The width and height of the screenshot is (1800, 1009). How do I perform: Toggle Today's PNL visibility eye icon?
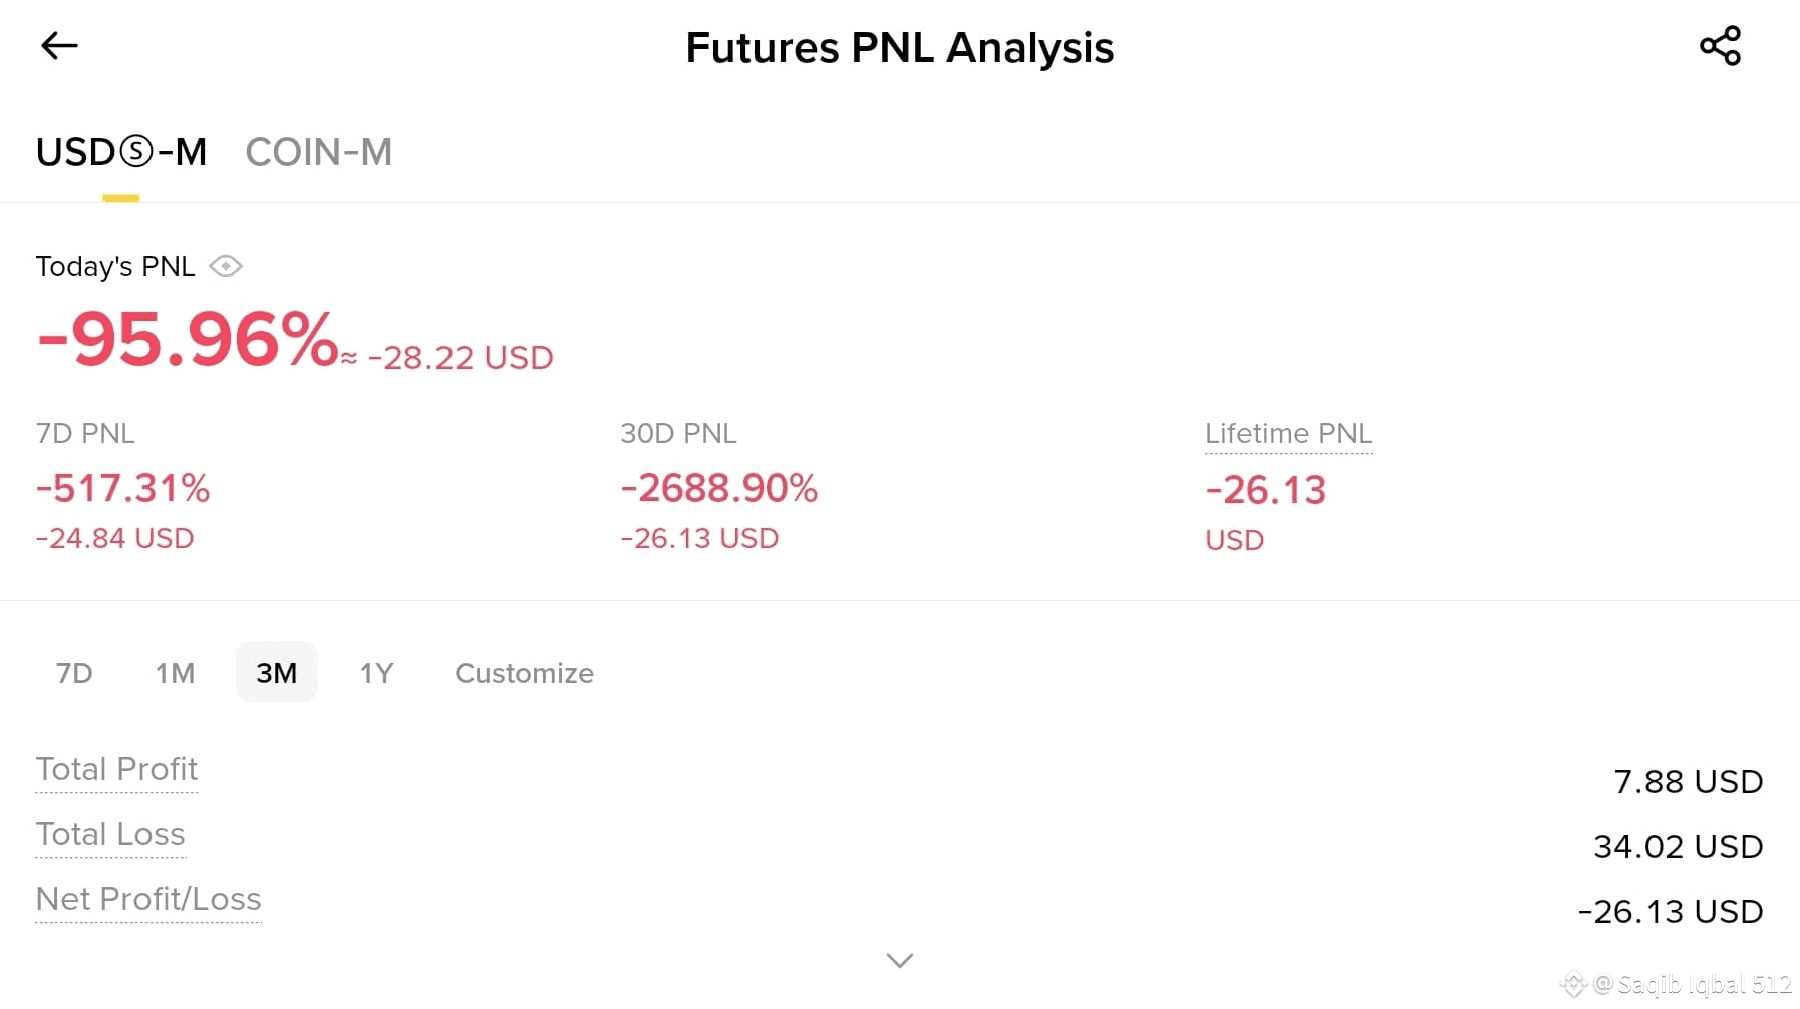(x=226, y=266)
